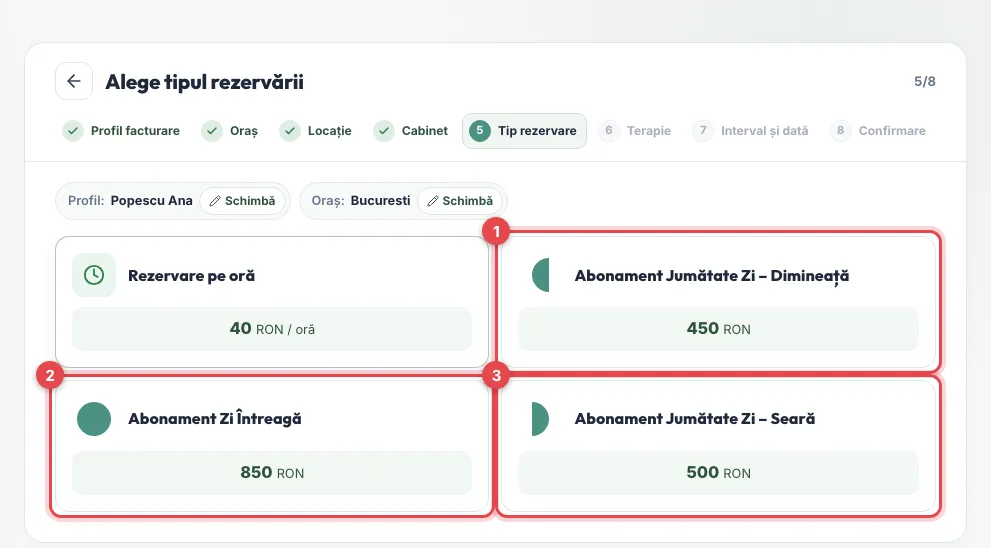The height and width of the screenshot is (548, 991).
Task: Click the Alege tipul rezervării heading
Action: point(204,82)
